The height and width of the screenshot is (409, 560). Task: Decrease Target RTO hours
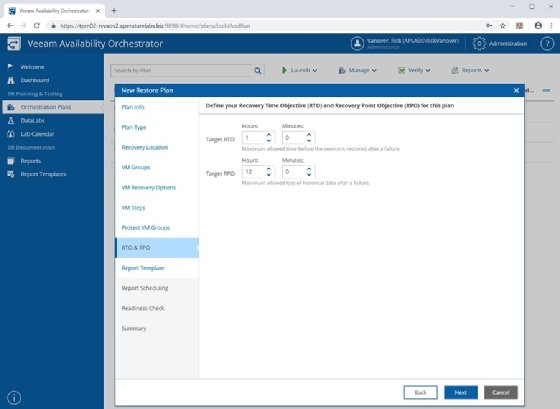pos(269,140)
